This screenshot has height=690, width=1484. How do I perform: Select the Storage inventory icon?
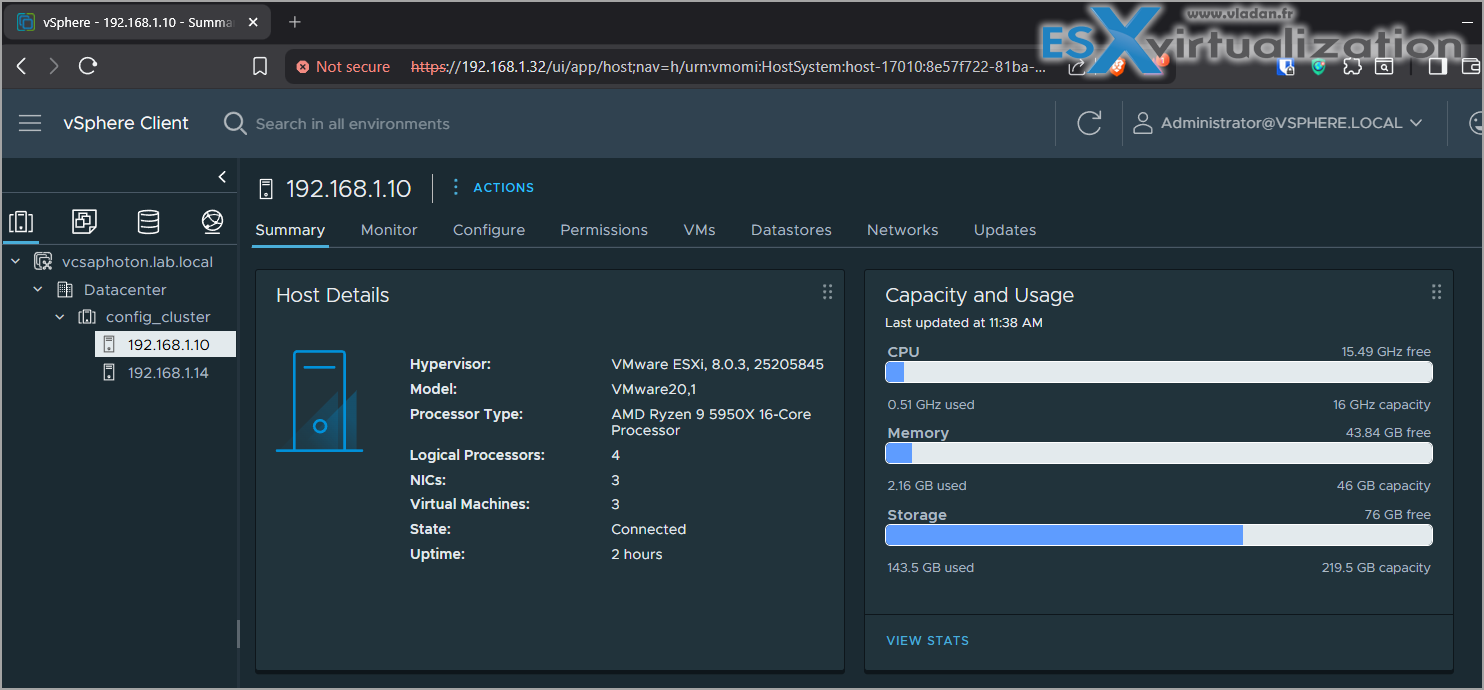[x=148, y=222]
